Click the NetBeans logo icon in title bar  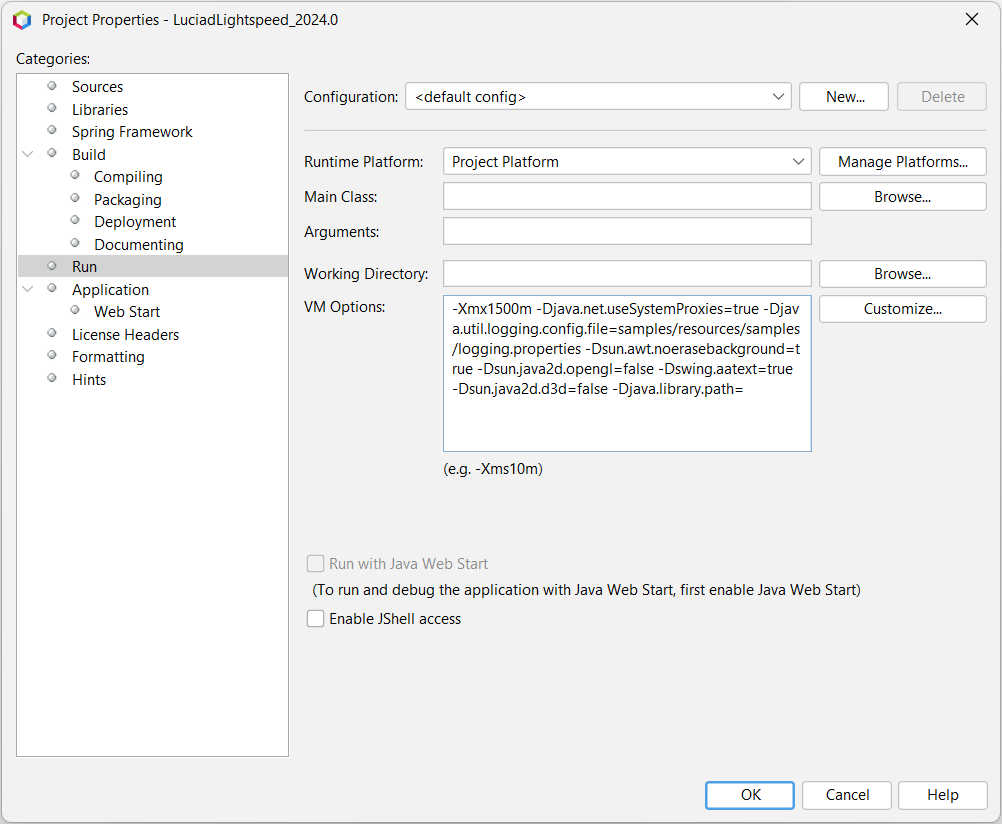(22, 20)
